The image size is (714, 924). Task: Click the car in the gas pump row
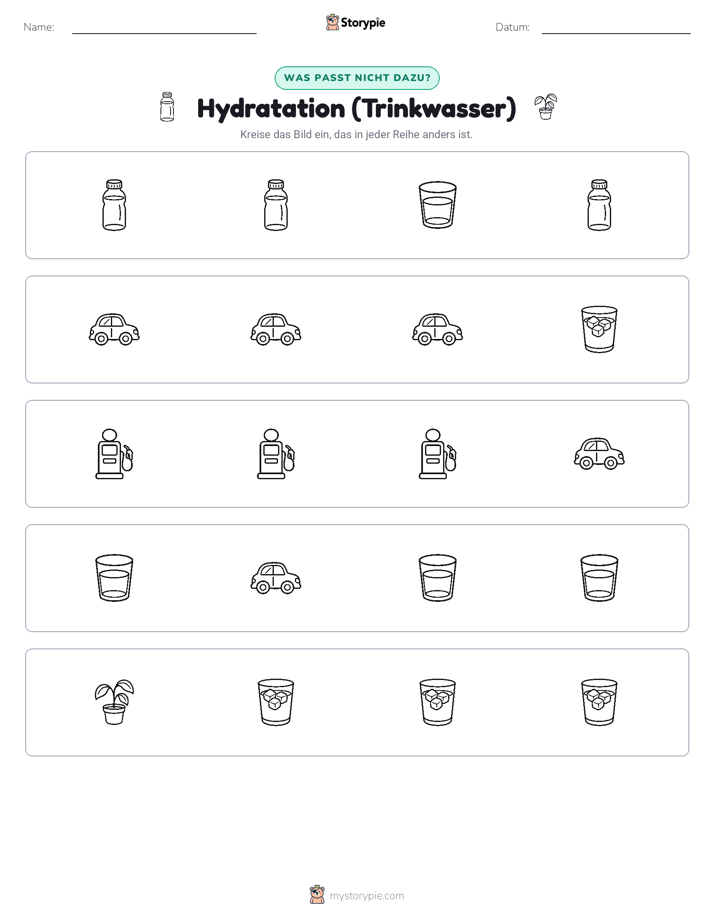click(x=599, y=454)
